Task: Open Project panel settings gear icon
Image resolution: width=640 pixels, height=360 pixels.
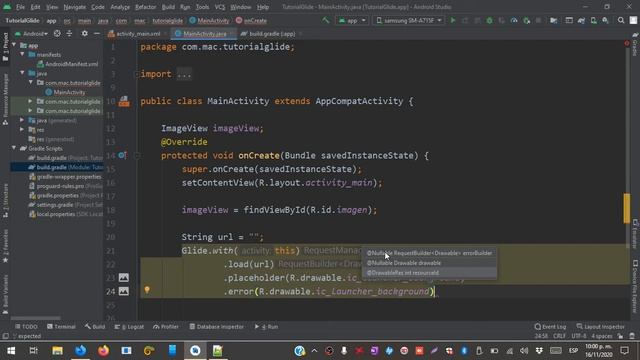Action: click(84, 33)
